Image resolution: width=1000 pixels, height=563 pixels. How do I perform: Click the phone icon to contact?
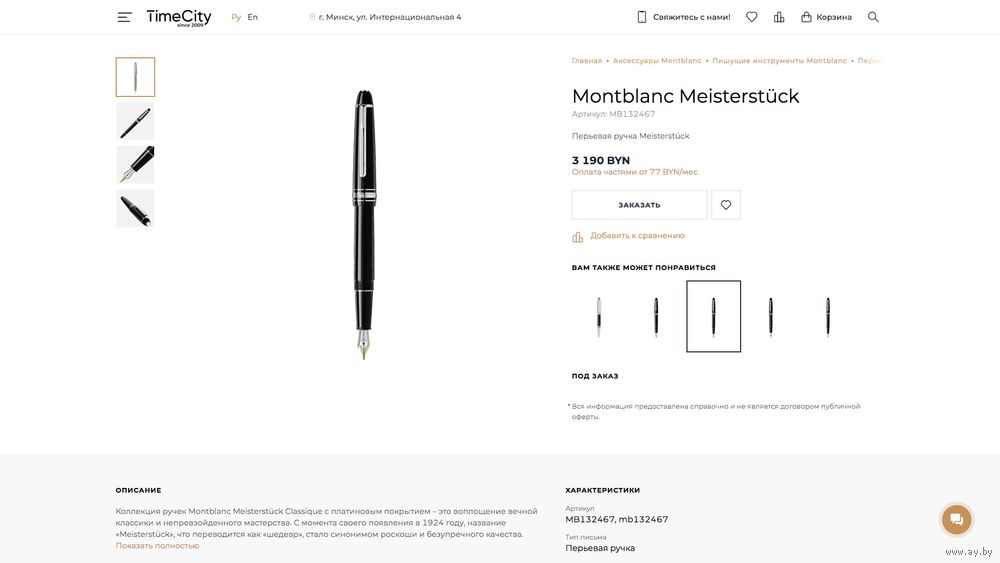tap(642, 17)
